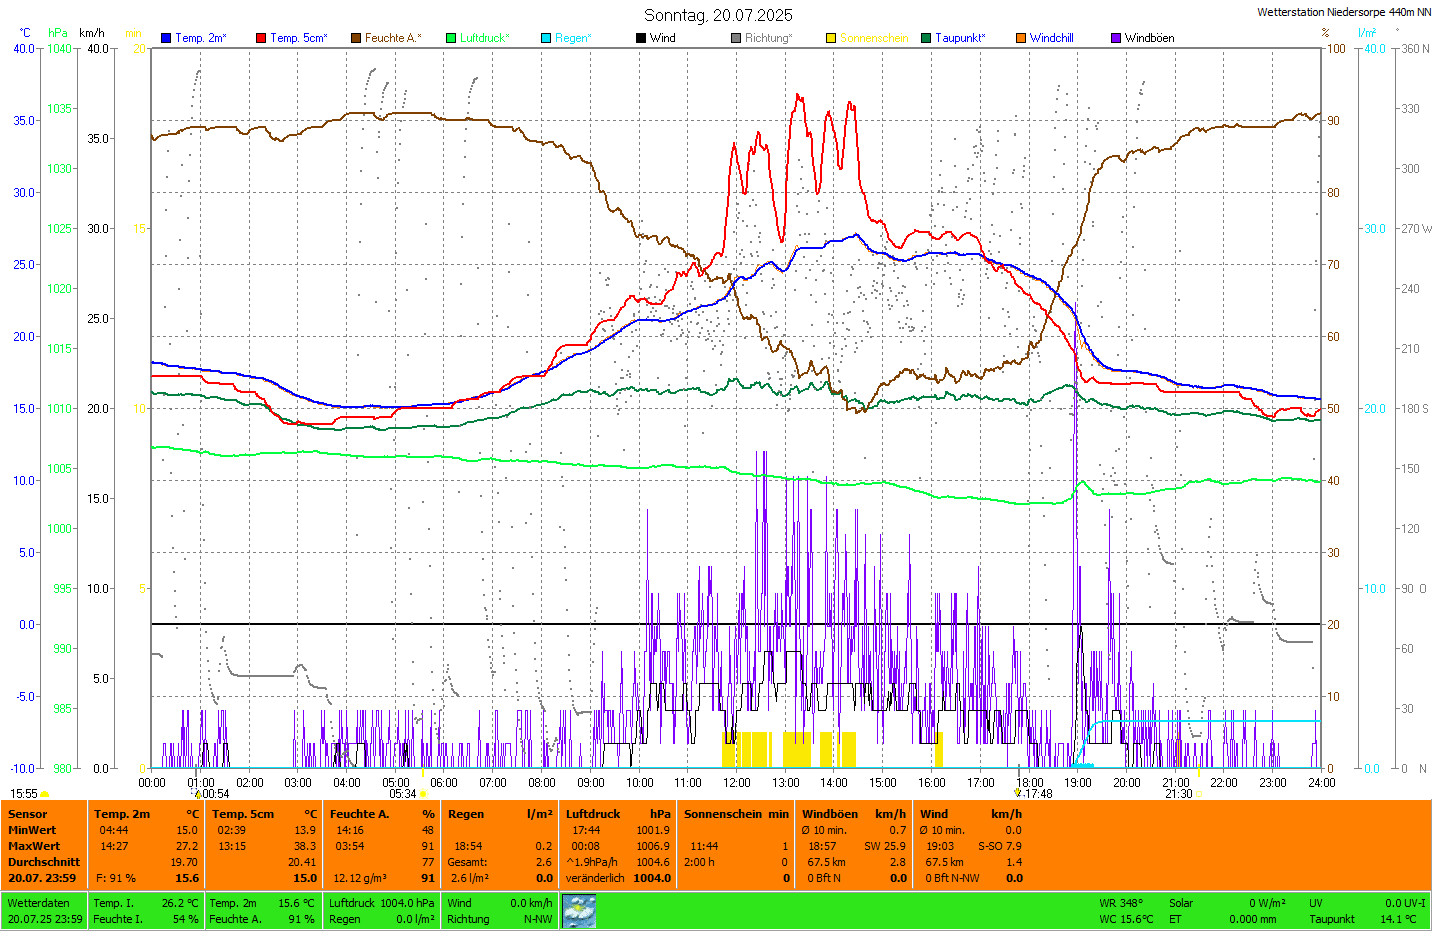Select the Windchill legend label
The height and width of the screenshot is (931, 1432).
[1051, 38]
